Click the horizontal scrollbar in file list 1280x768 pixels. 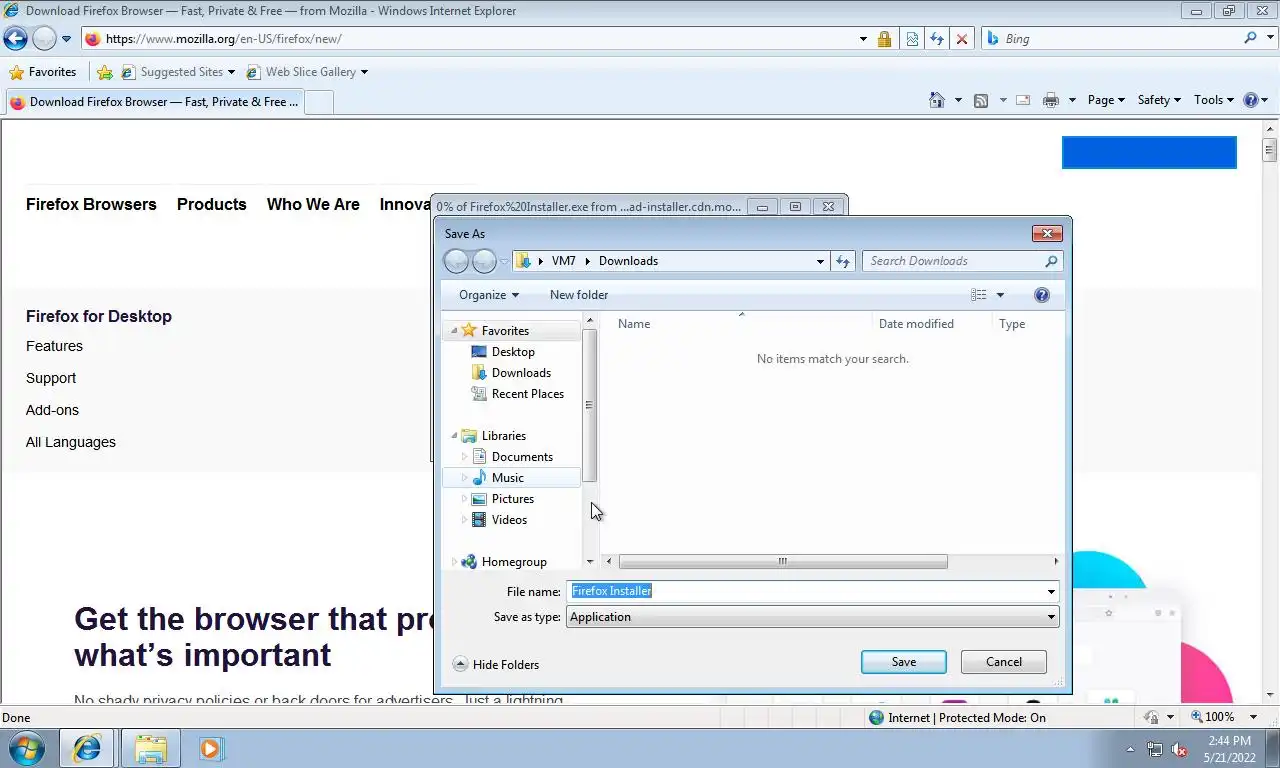783,562
